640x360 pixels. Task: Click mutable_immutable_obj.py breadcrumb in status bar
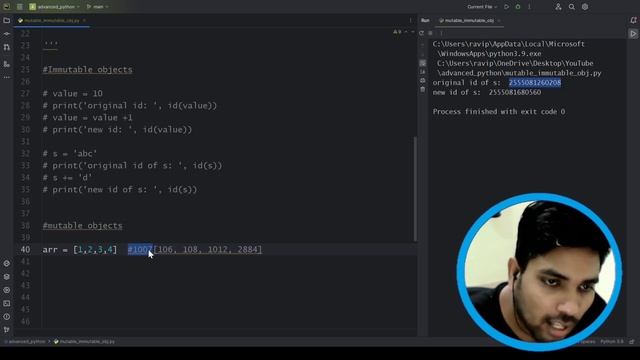point(84,341)
